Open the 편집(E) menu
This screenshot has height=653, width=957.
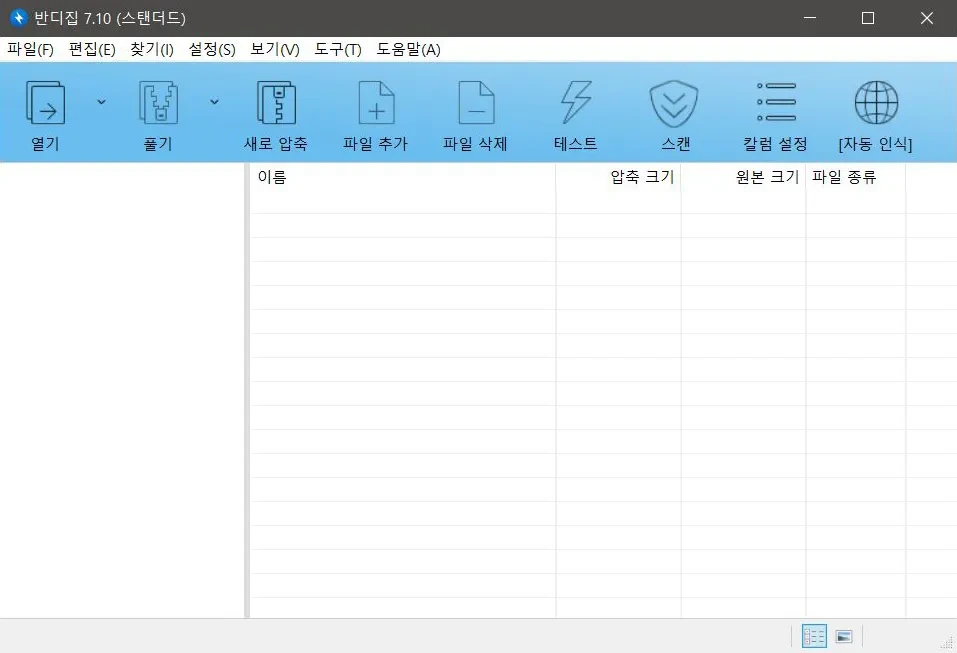pyautogui.click(x=92, y=49)
